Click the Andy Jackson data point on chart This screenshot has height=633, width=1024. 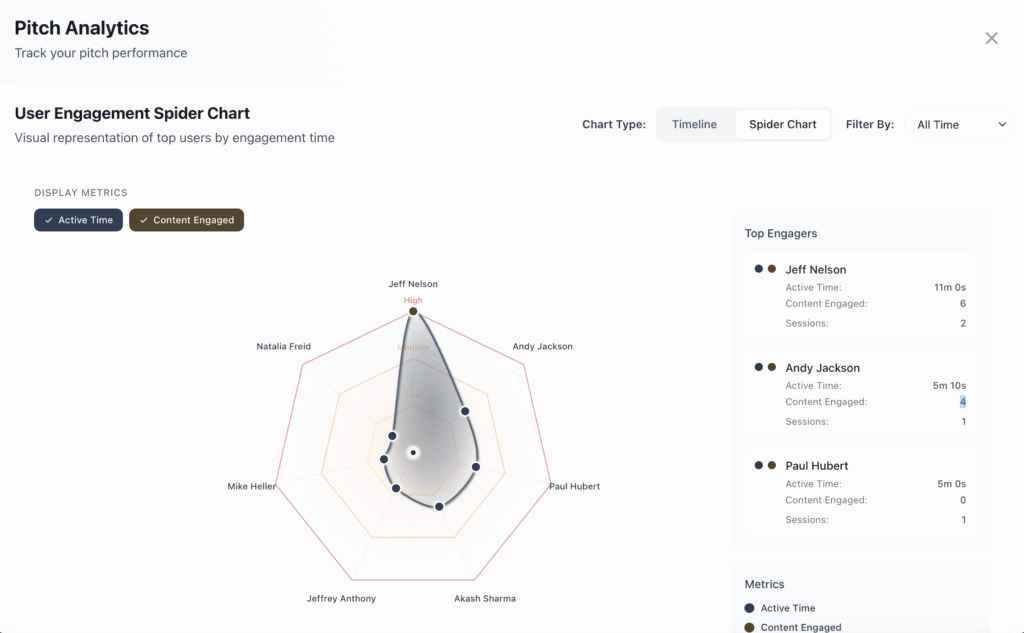(x=465, y=411)
